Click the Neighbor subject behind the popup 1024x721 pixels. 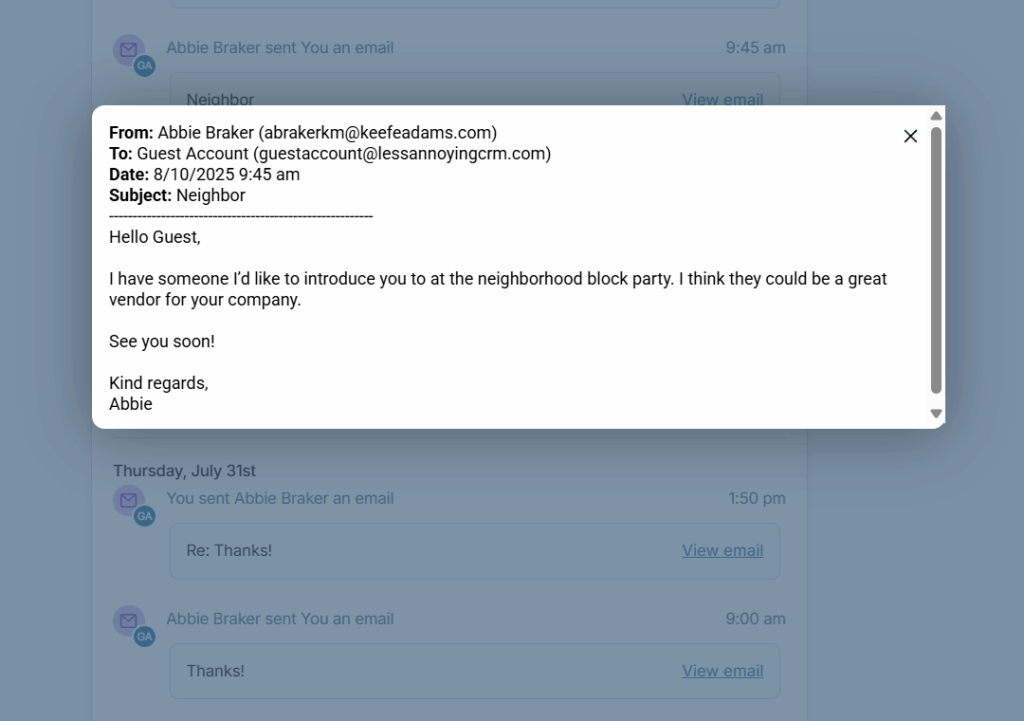(x=220, y=99)
